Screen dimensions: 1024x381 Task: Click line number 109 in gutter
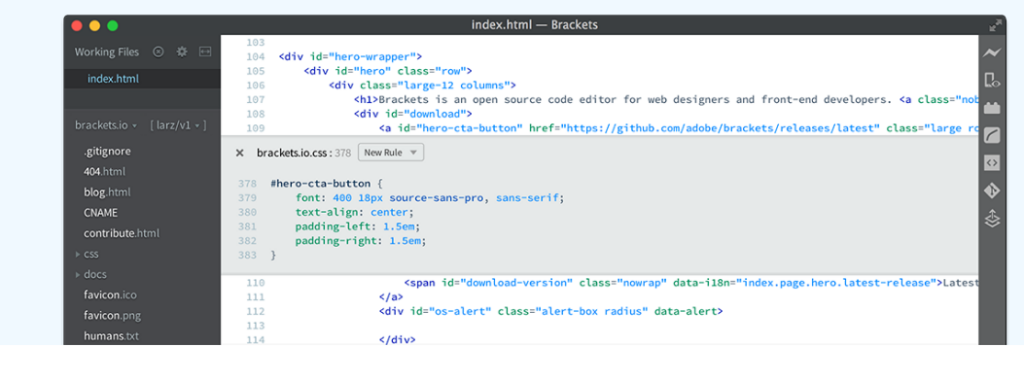[x=255, y=128]
